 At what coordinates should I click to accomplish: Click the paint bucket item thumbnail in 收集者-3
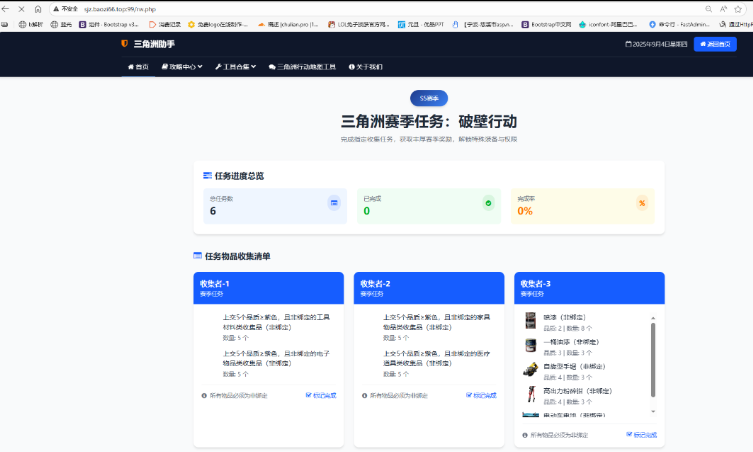(531, 344)
